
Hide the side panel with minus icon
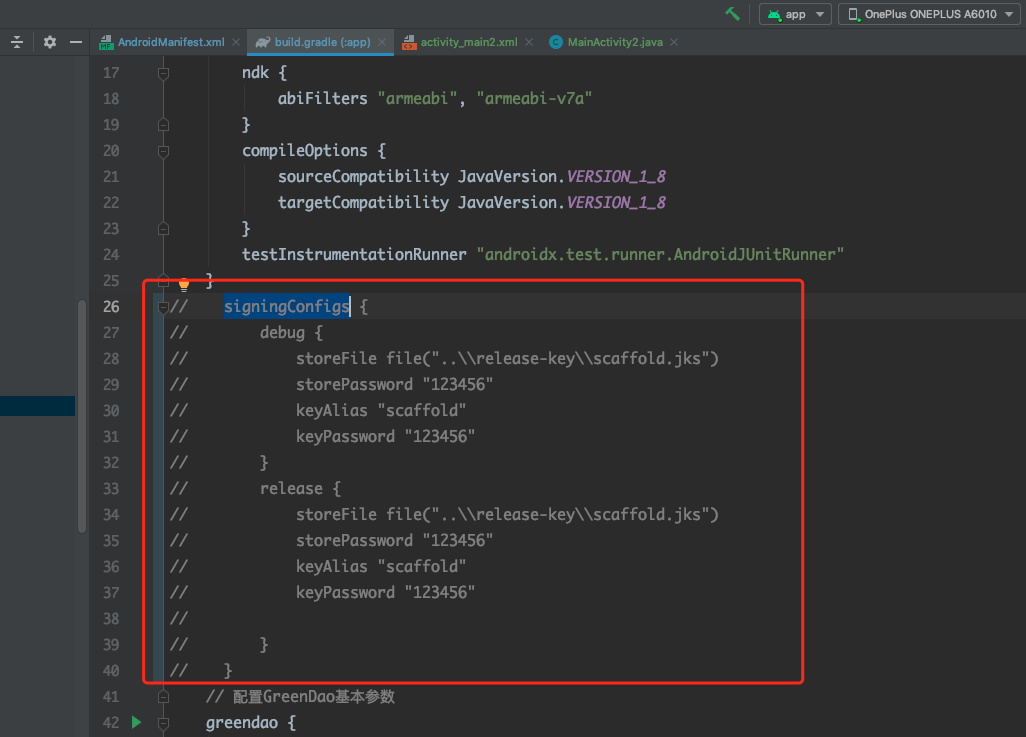coord(76,42)
